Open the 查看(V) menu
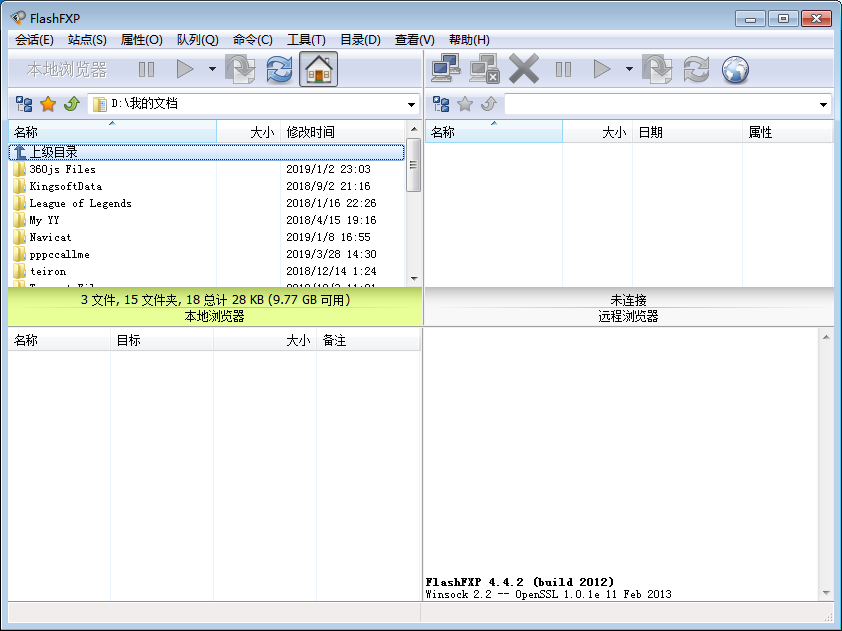Viewport: 842px width, 631px height. click(x=415, y=40)
